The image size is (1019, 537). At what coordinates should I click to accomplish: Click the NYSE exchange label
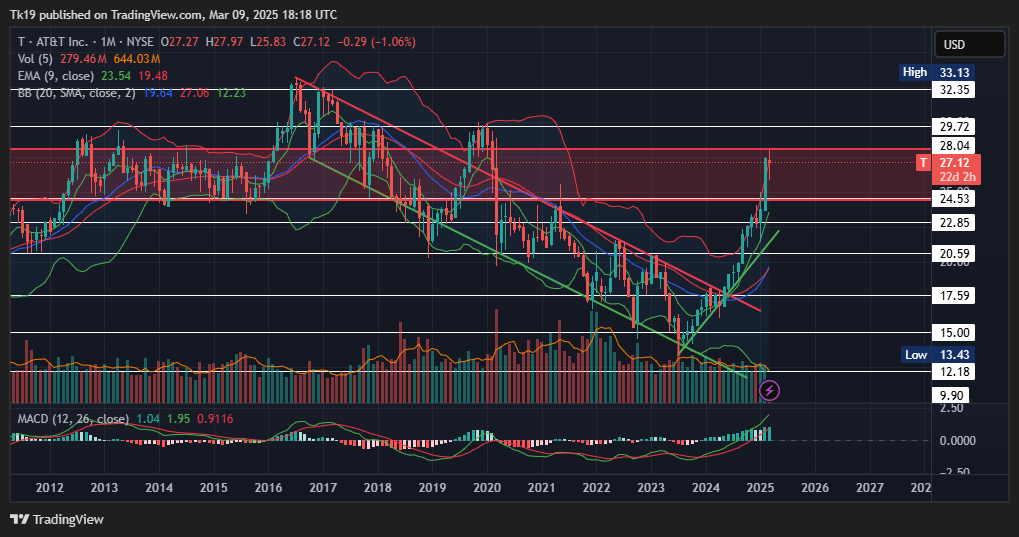(x=140, y=42)
